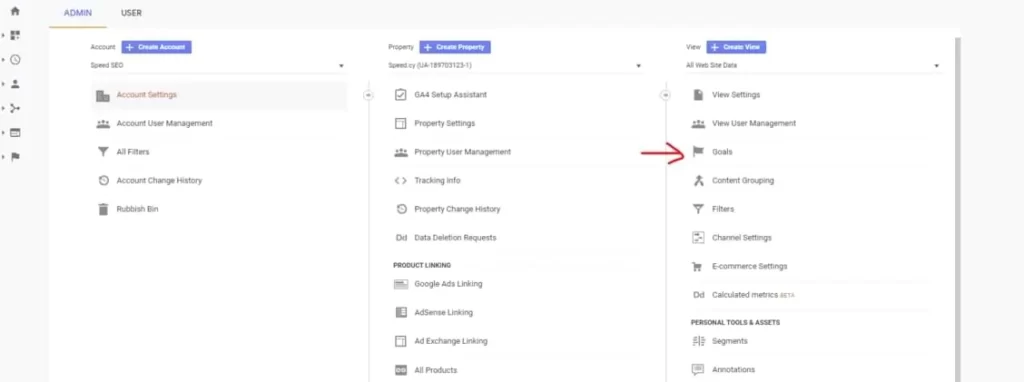
Task: Open Customisation dashboards icon in sidebar
Action: coord(15,35)
